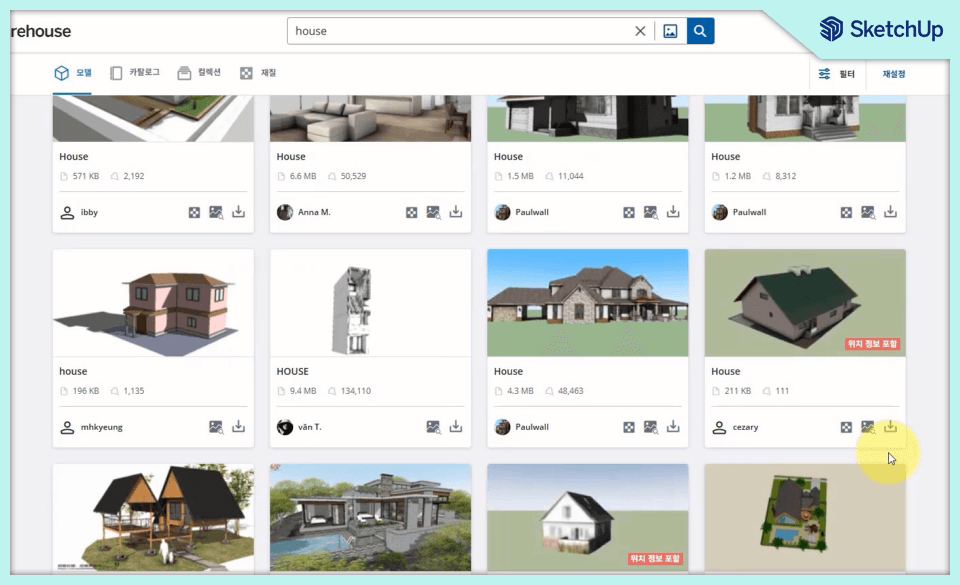Download the 4.3 MB House by Paulwall
960x585 pixels.
673,427
